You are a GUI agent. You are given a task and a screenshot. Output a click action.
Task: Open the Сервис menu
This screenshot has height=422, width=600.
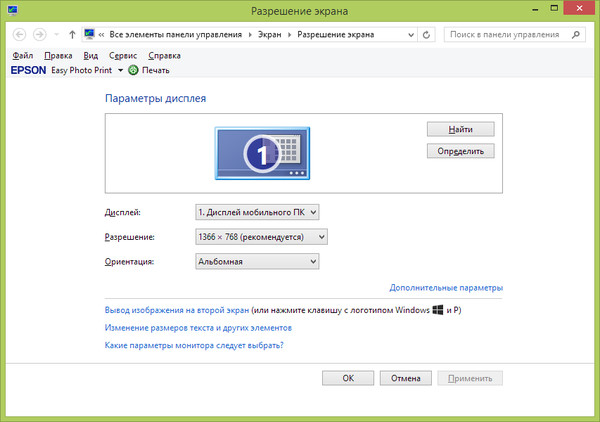(x=123, y=56)
